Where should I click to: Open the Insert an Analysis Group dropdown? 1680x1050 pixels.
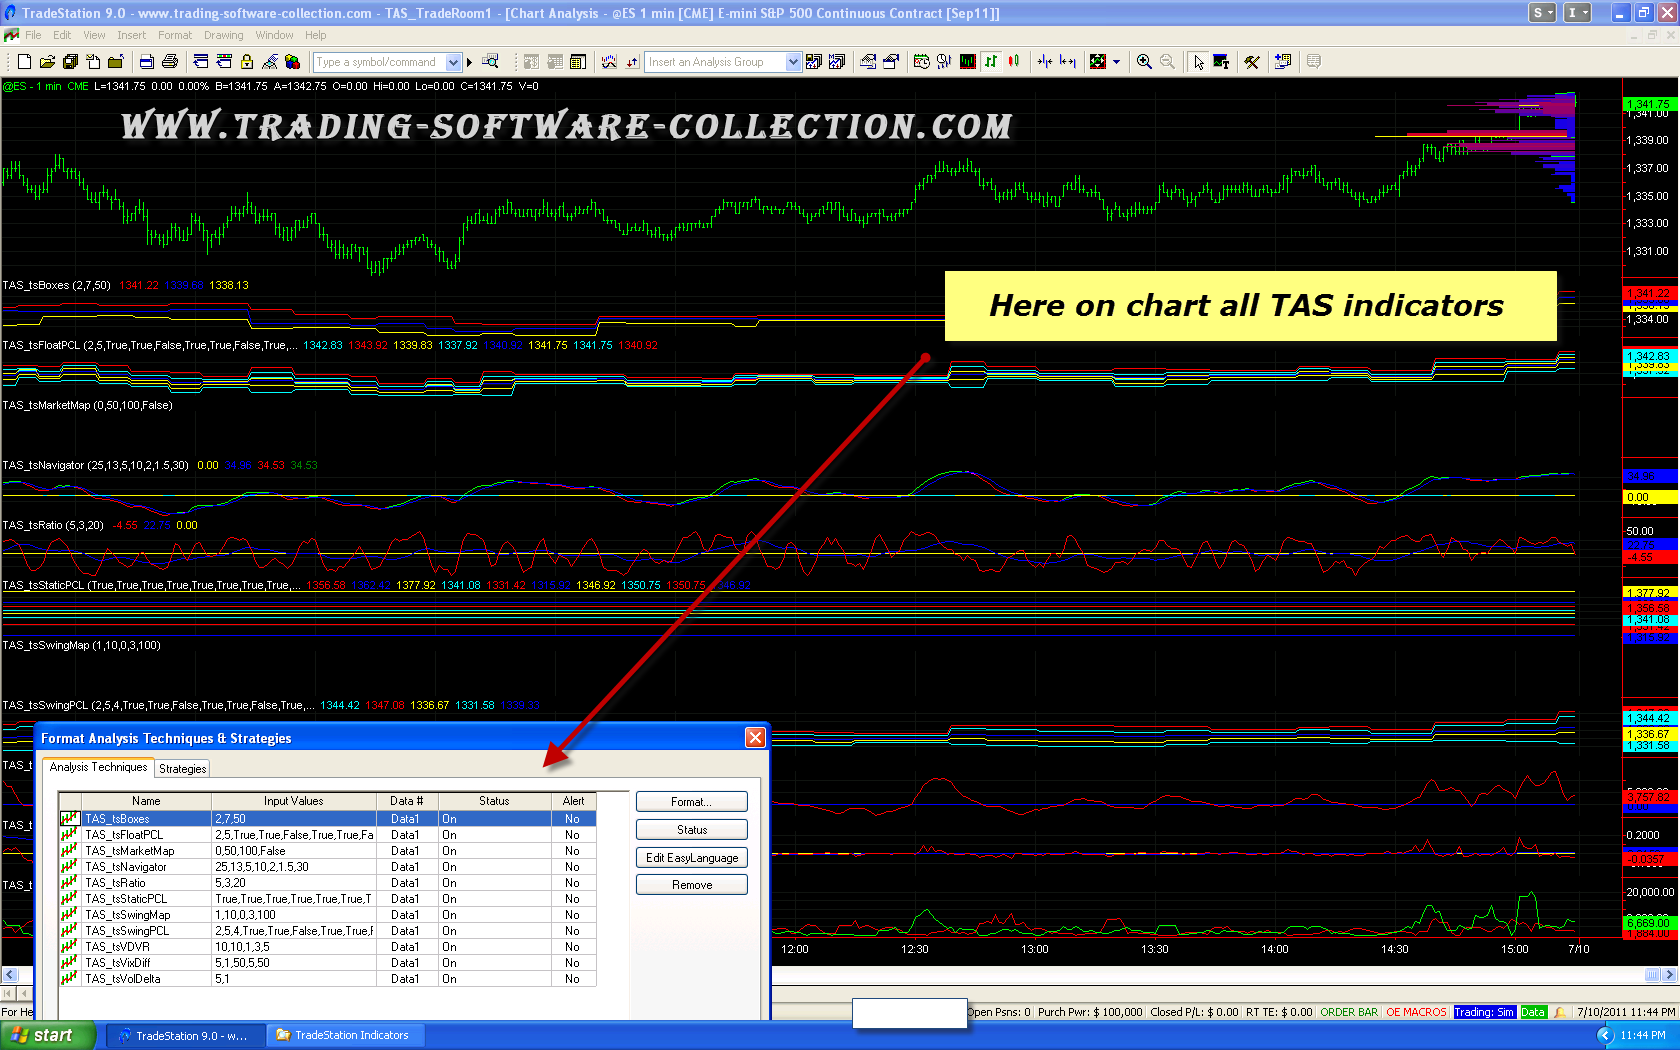[793, 62]
